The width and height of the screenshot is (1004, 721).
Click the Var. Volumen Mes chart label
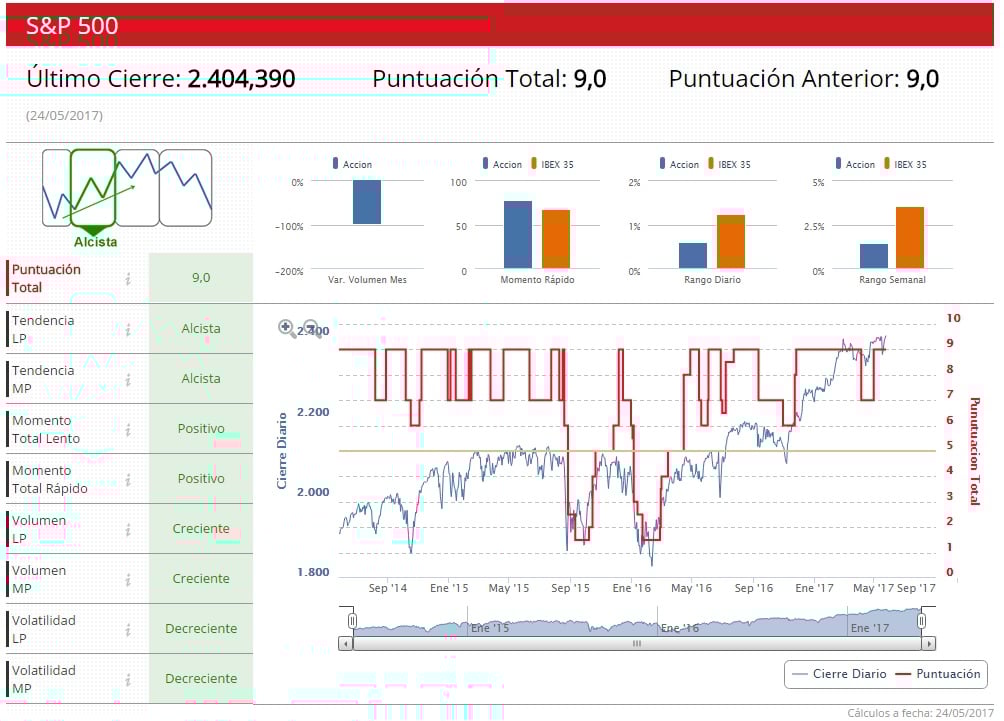point(368,280)
